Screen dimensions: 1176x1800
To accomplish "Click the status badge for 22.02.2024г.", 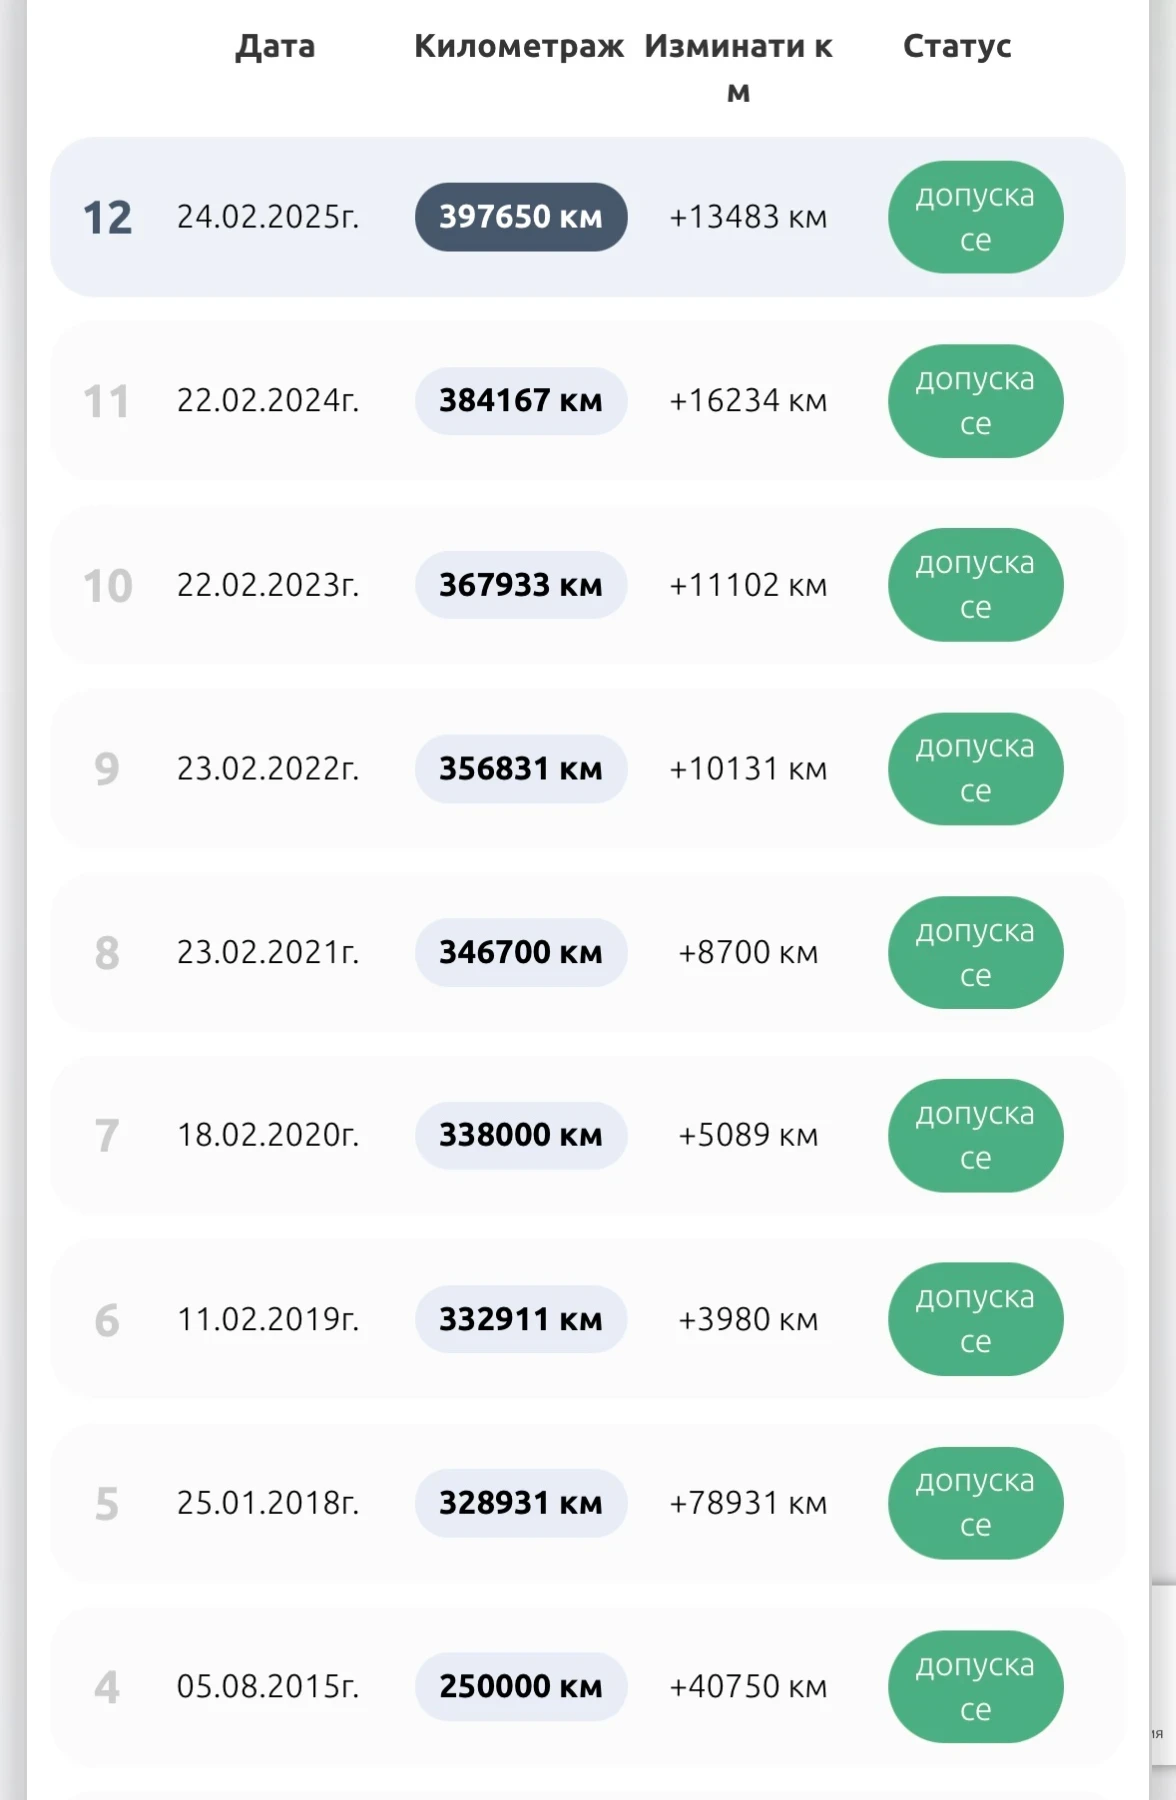I will 975,401.
